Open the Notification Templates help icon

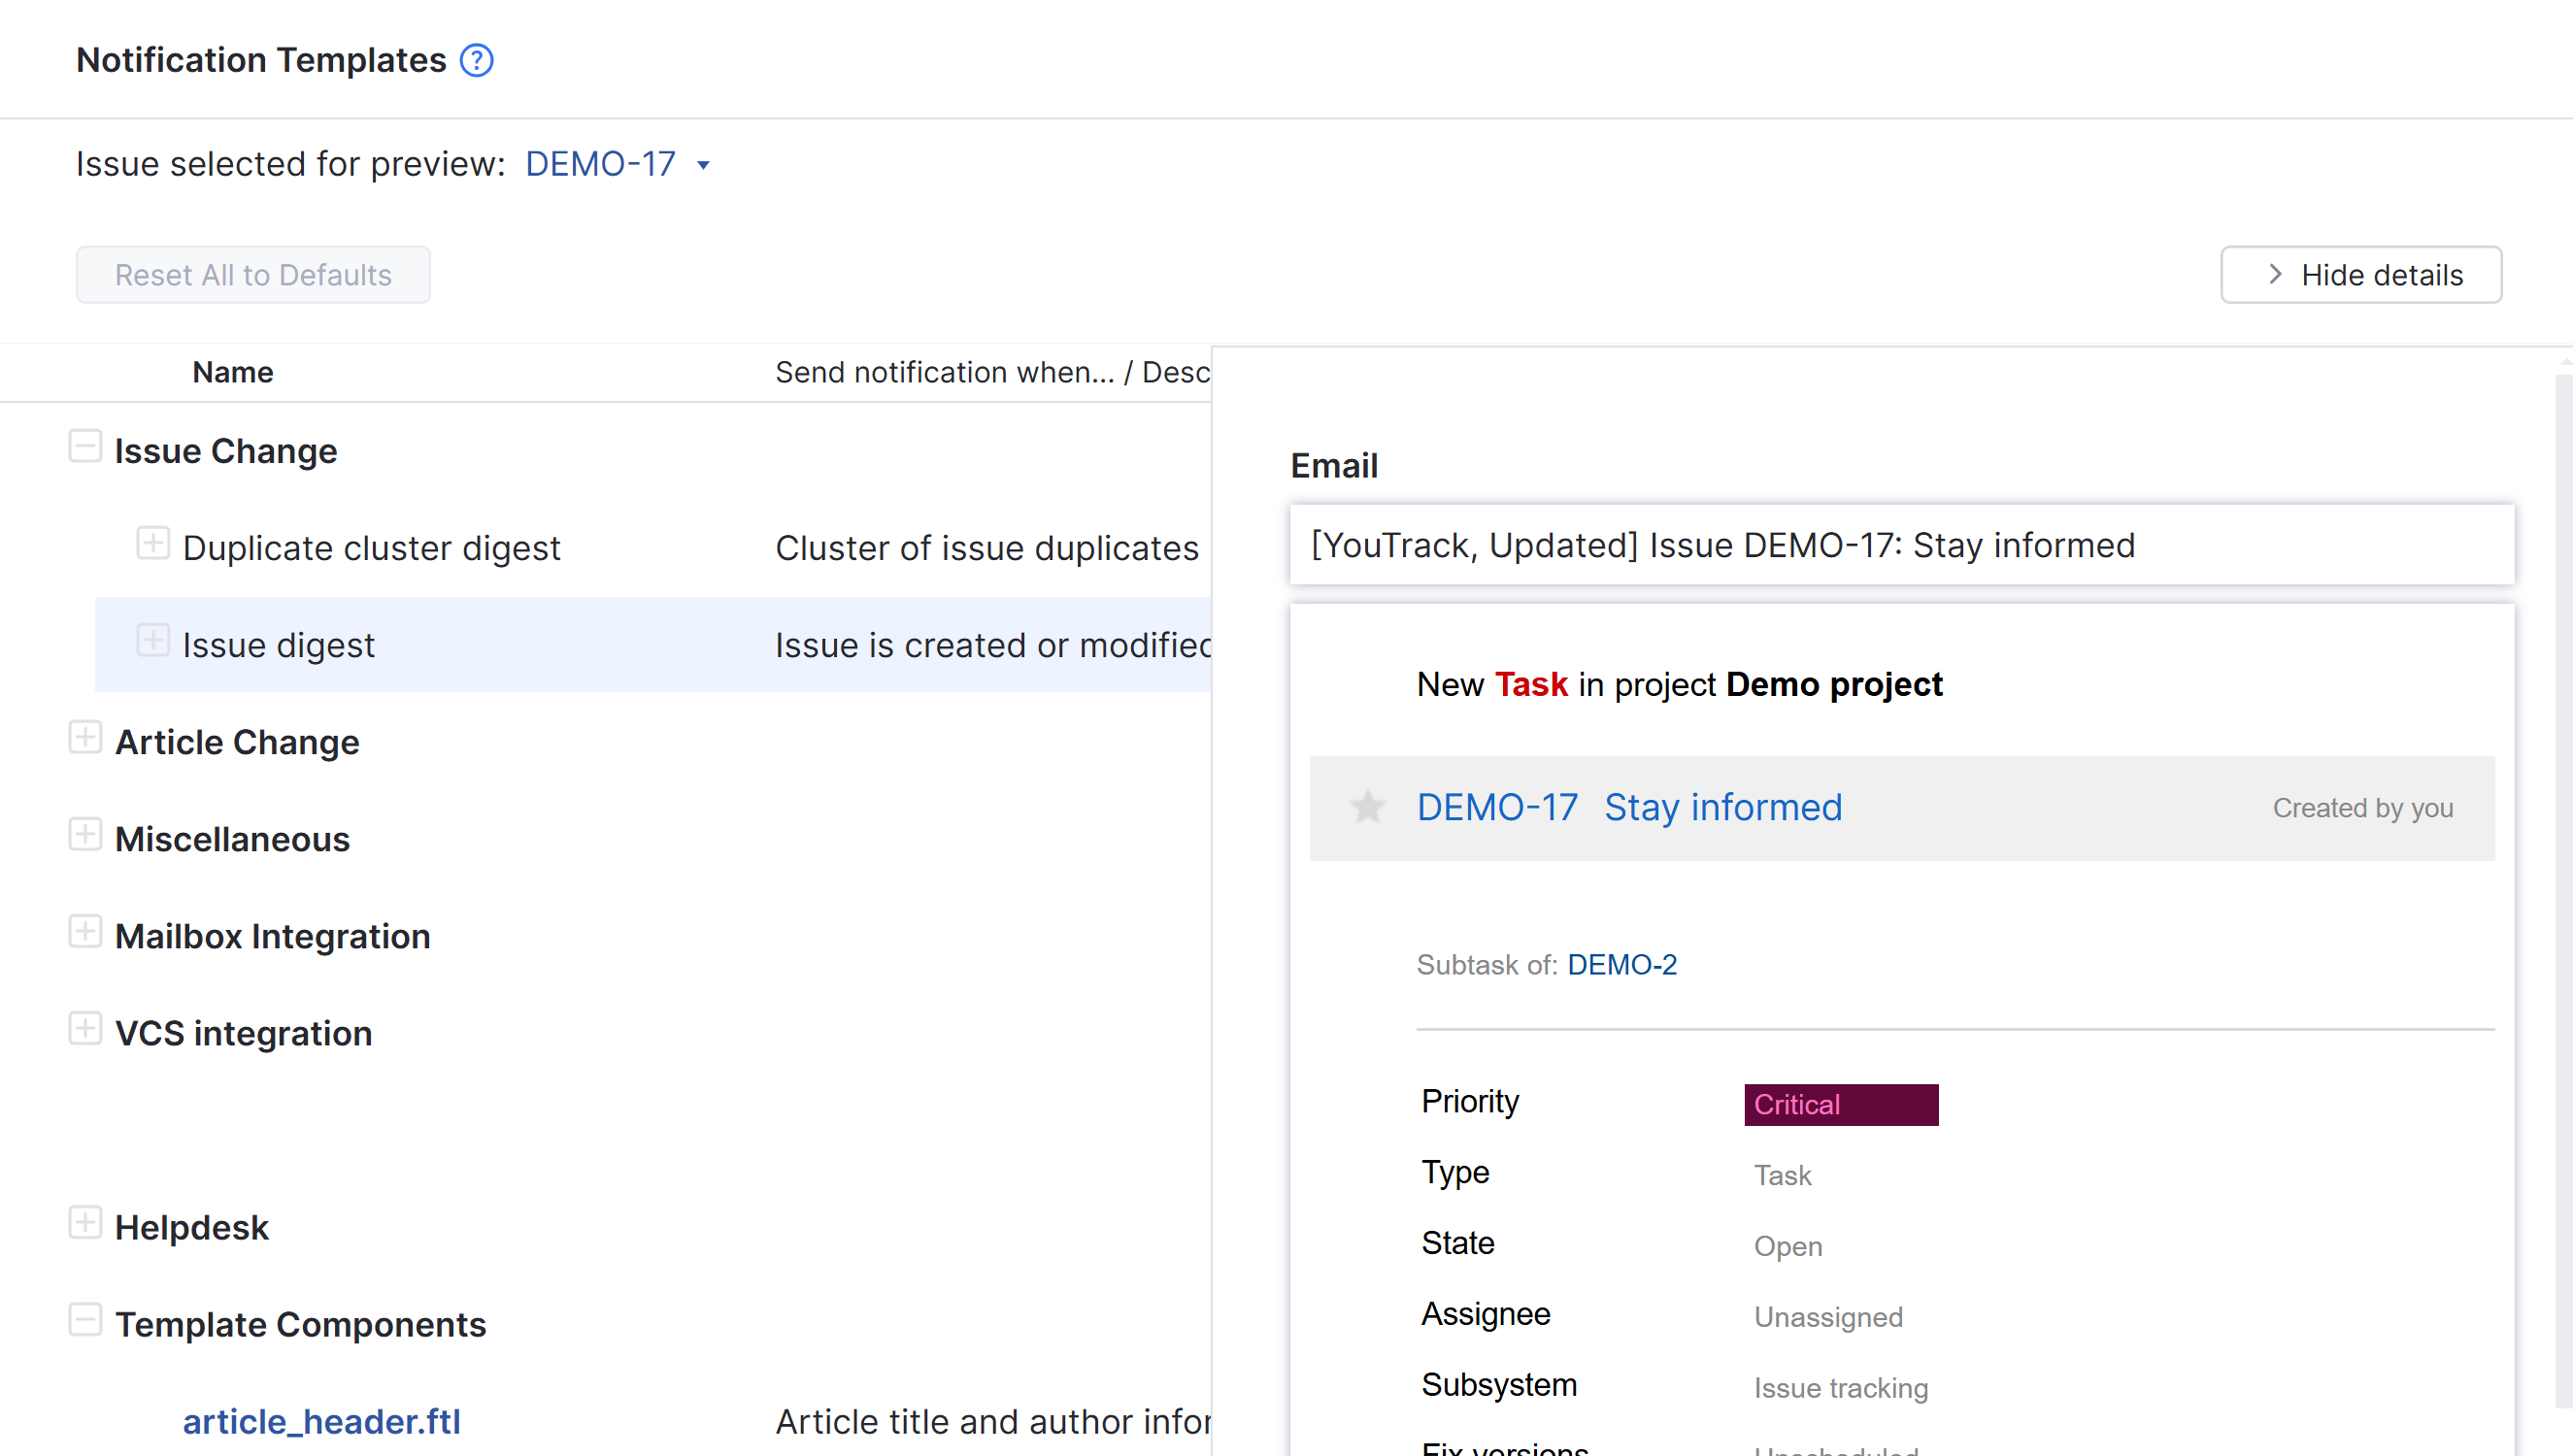pyautogui.click(x=477, y=60)
